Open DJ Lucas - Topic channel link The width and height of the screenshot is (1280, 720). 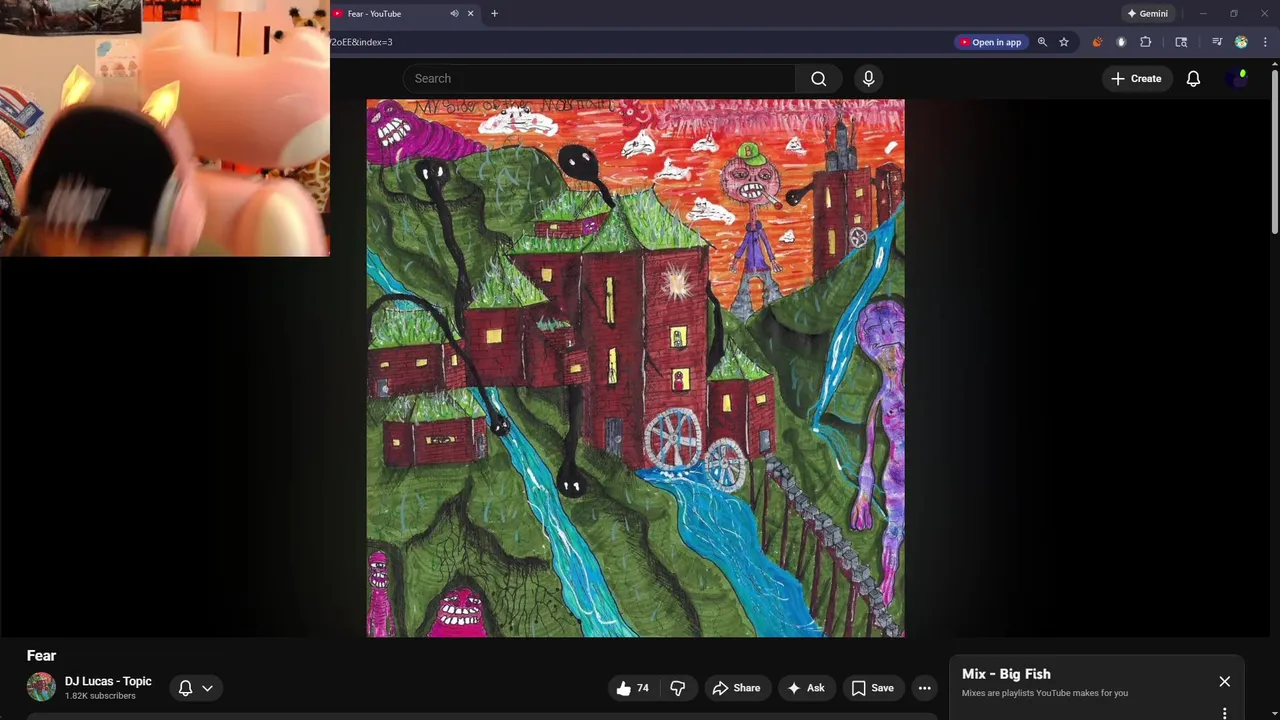(108, 681)
